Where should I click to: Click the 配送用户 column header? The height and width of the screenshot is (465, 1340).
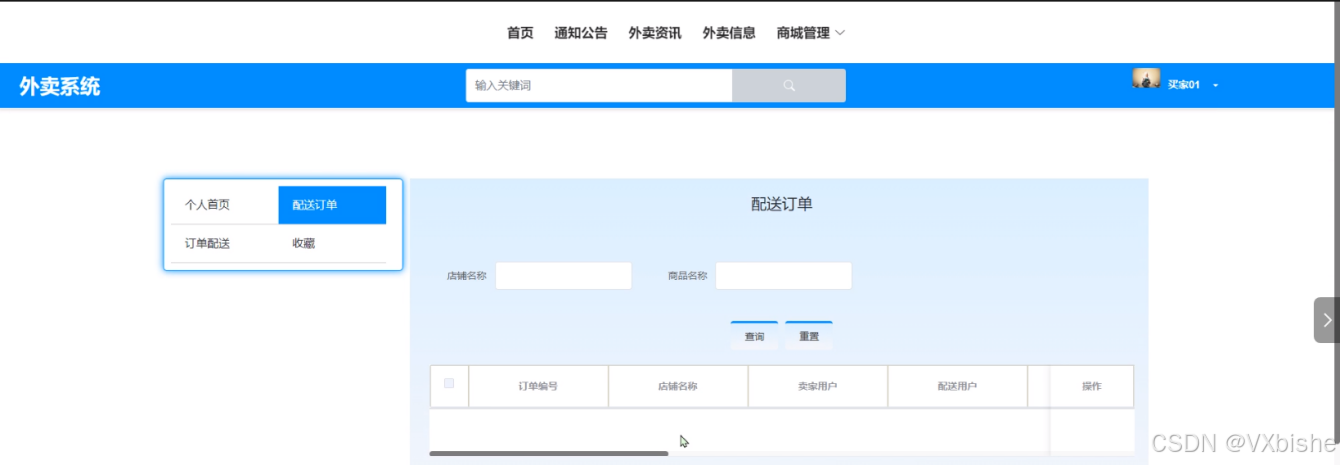(x=957, y=386)
